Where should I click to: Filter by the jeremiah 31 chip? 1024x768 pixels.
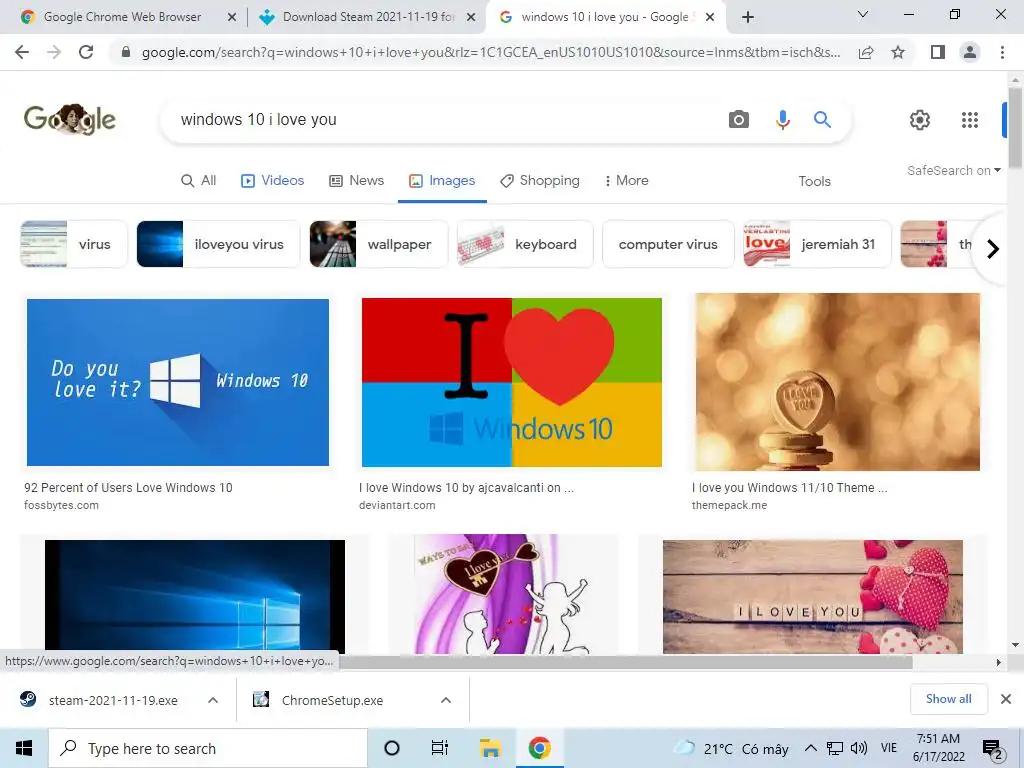[x=817, y=244]
